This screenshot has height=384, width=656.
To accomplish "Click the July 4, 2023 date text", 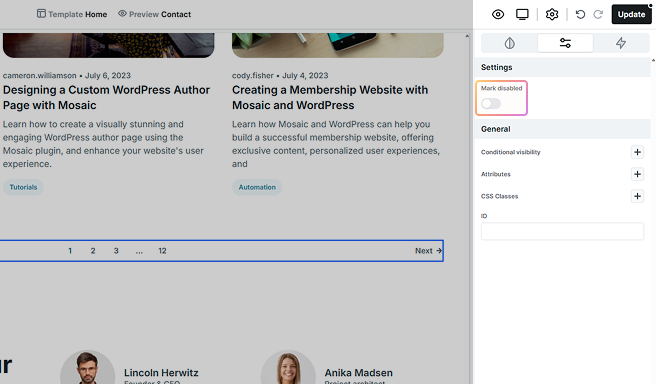I will point(305,76).
